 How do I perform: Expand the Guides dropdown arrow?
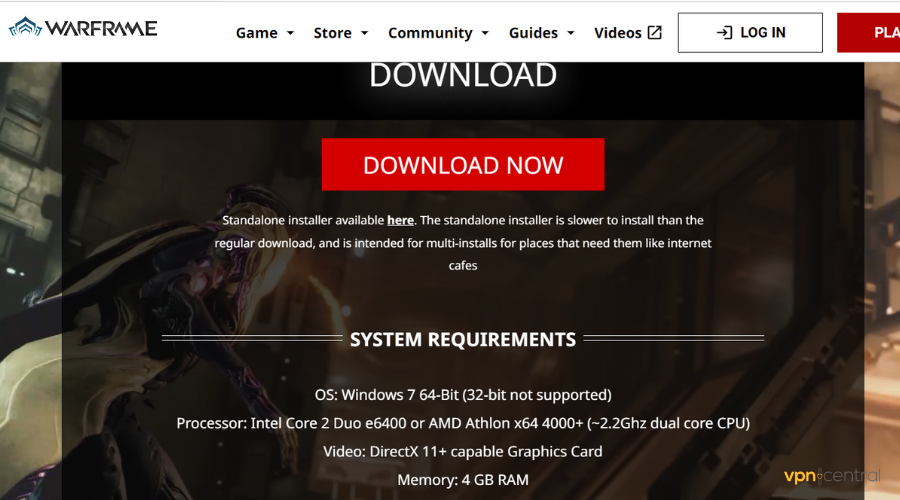coord(571,33)
